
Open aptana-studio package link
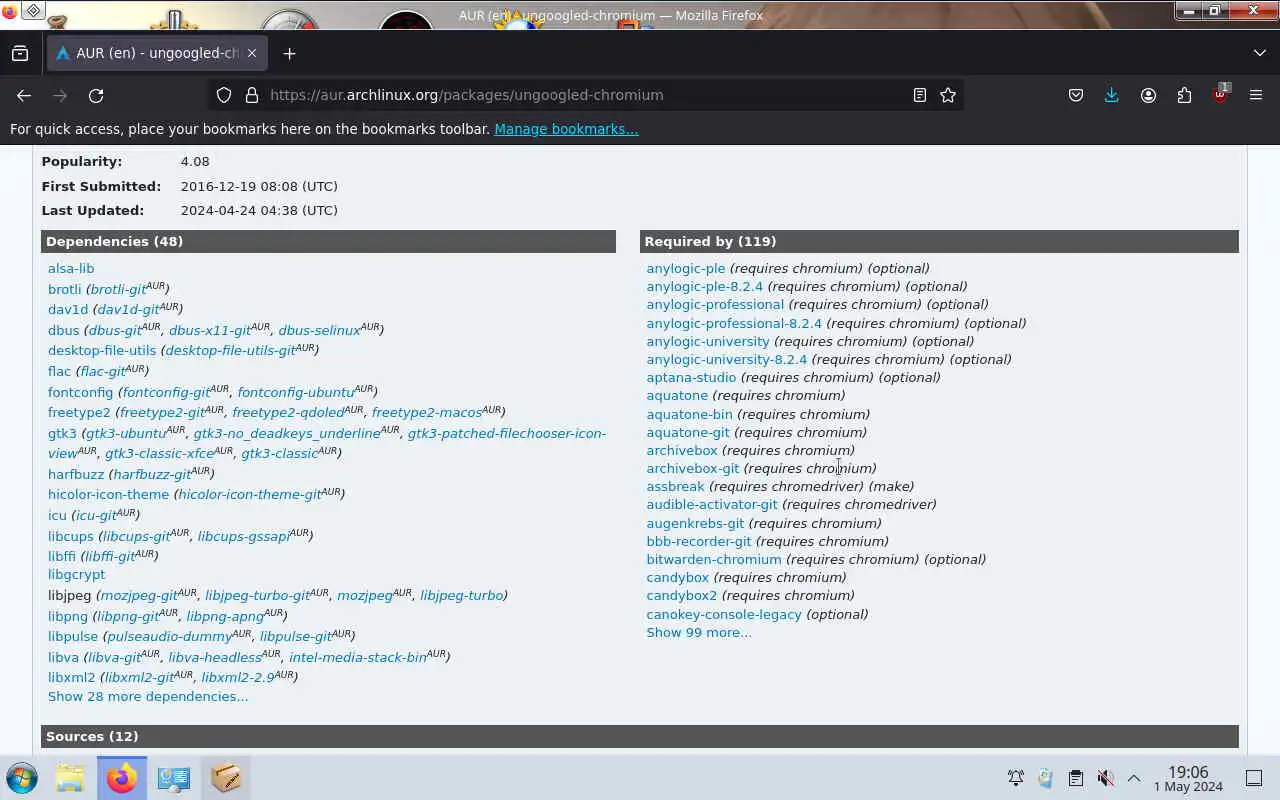pos(691,377)
